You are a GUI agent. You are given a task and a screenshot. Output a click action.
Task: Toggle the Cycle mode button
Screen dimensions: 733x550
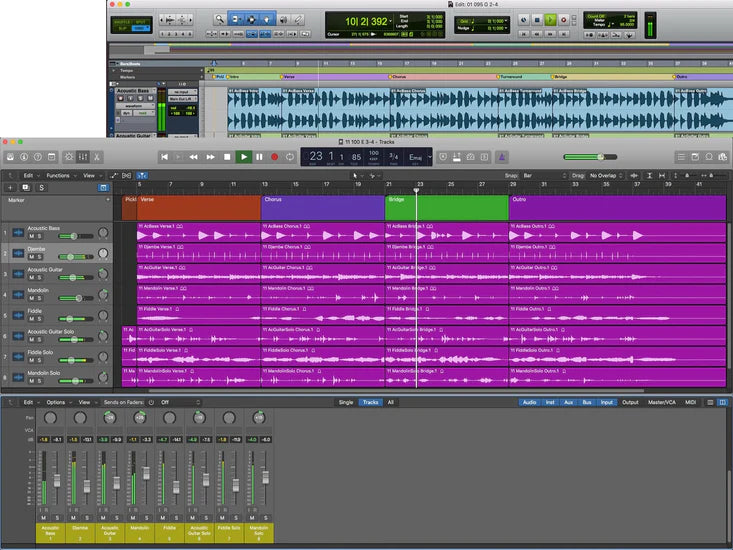[291, 157]
